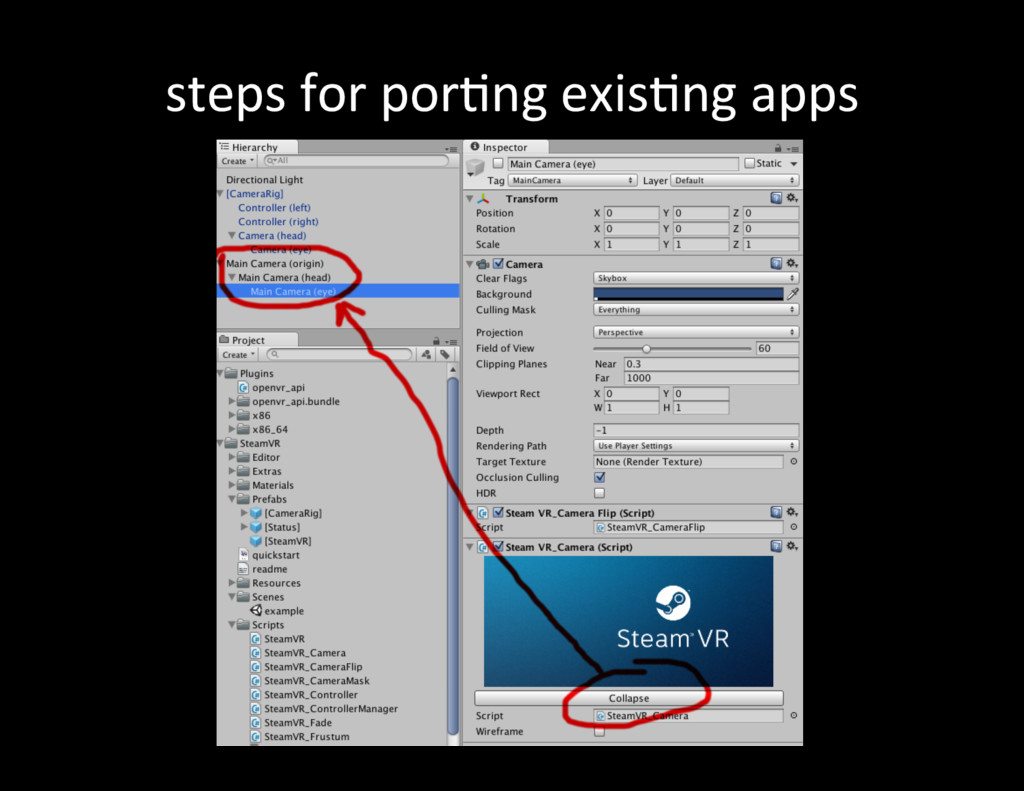This screenshot has width=1024, height=791.
Task: Open the Camera component gear menu
Action: click(792, 263)
